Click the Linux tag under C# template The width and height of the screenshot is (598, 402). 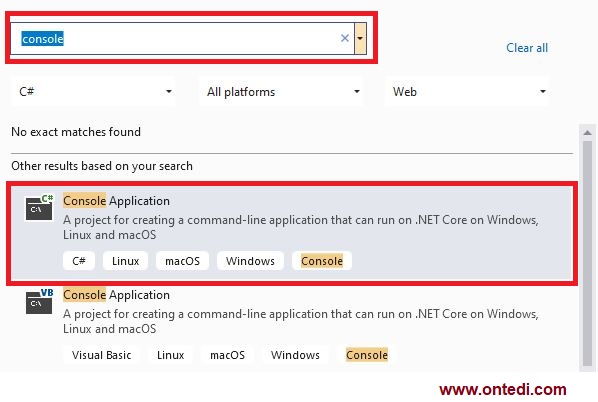pyautogui.click(x=125, y=261)
